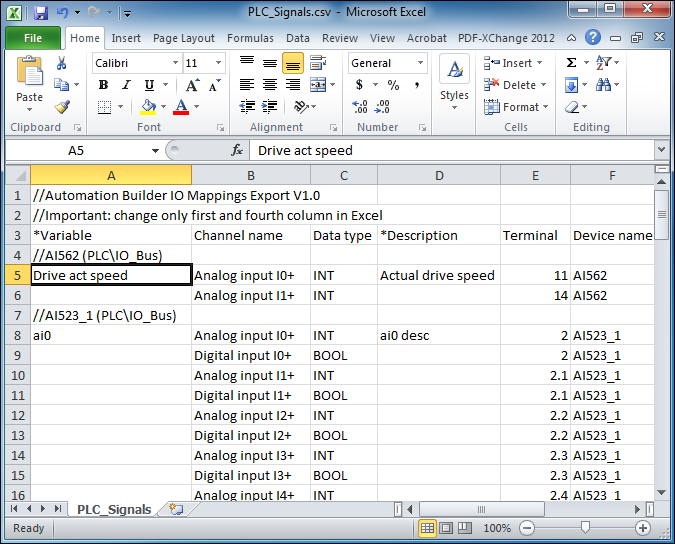675x544 pixels.
Task: Click the Delete cells button
Action: [515, 85]
